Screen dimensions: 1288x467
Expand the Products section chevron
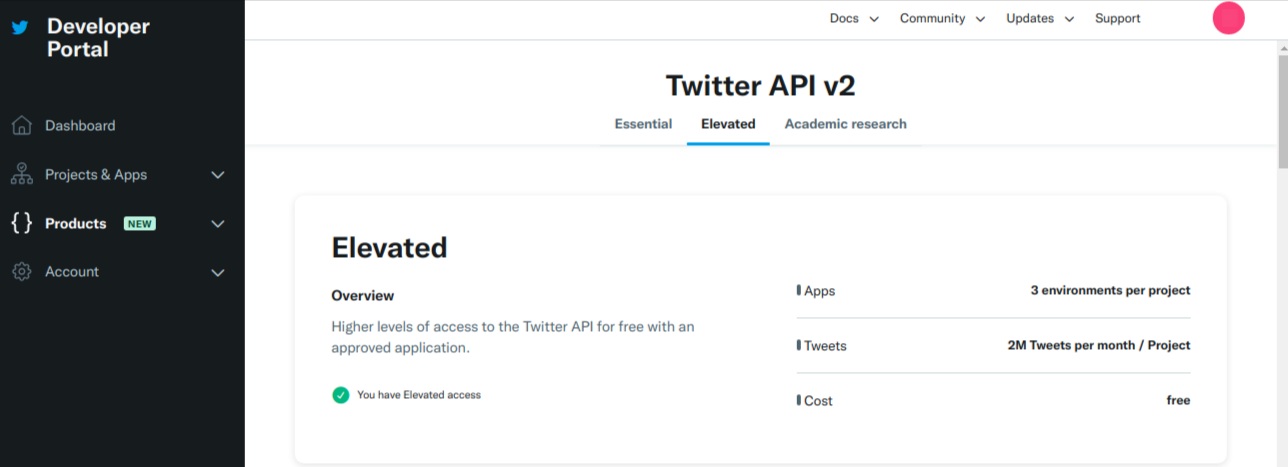point(218,224)
